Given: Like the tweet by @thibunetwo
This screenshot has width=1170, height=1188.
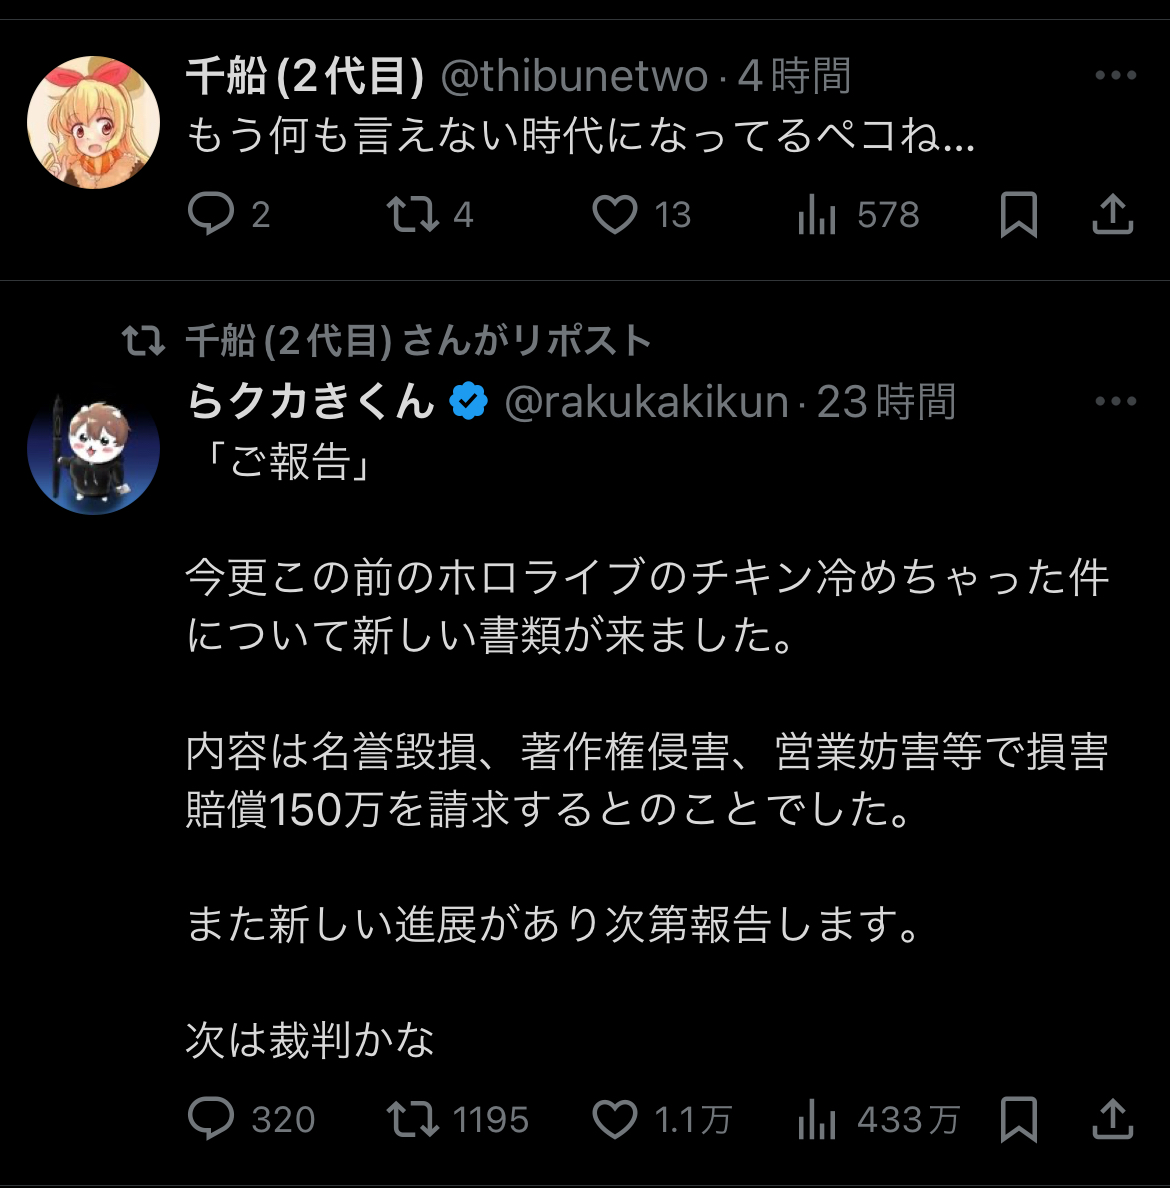Looking at the screenshot, I should coord(615,214).
